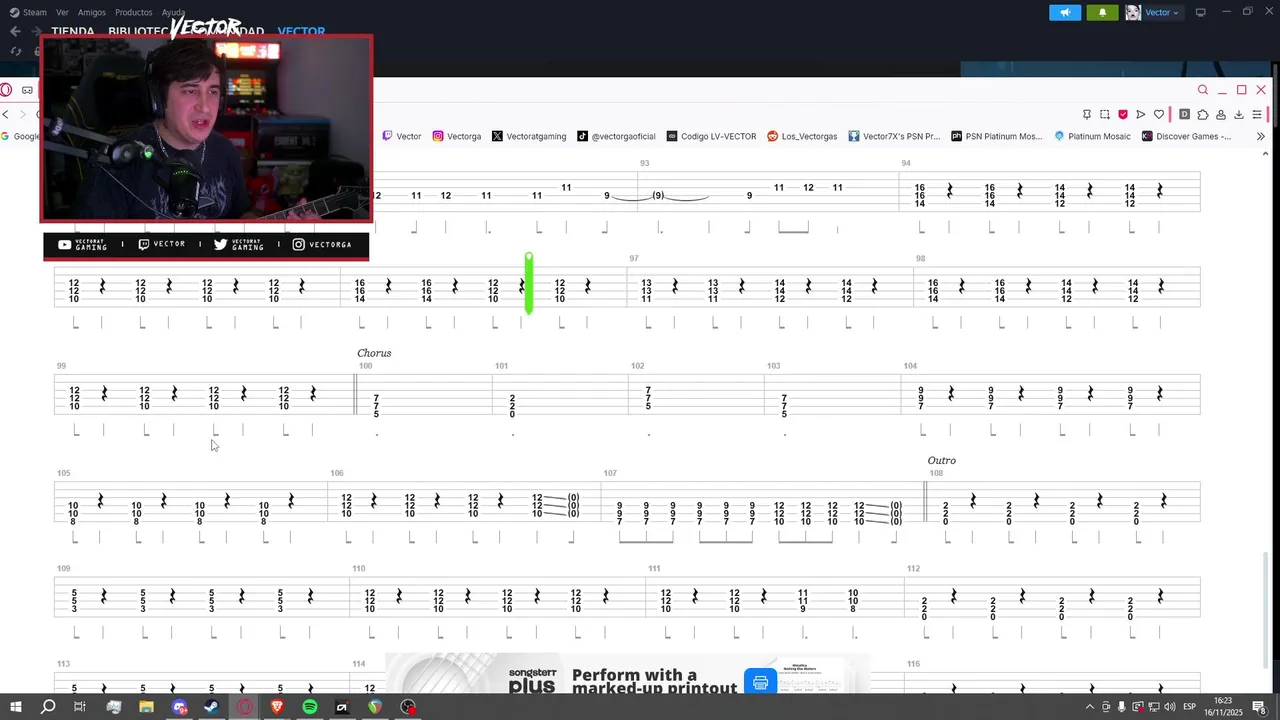Open OBS Studio from the taskbar
1280x720 pixels.
point(408,707)
